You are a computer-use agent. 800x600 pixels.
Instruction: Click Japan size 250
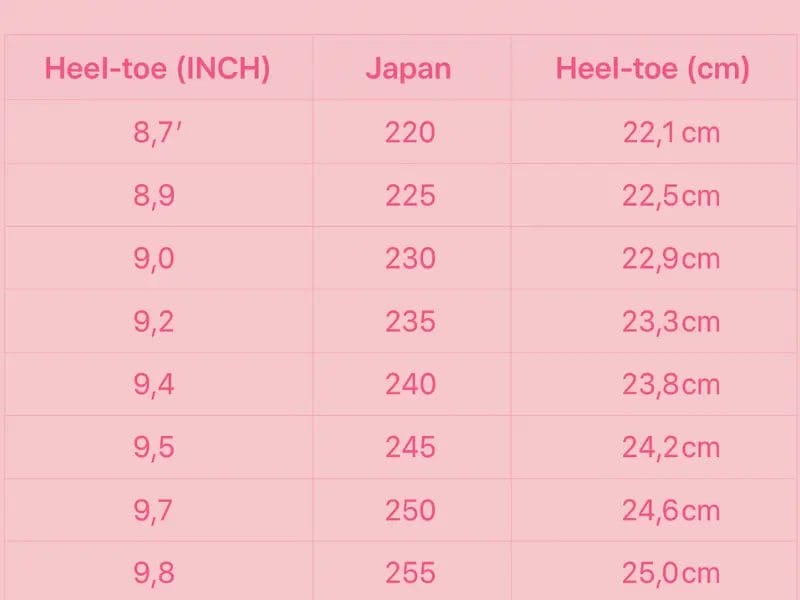[410, 510]
